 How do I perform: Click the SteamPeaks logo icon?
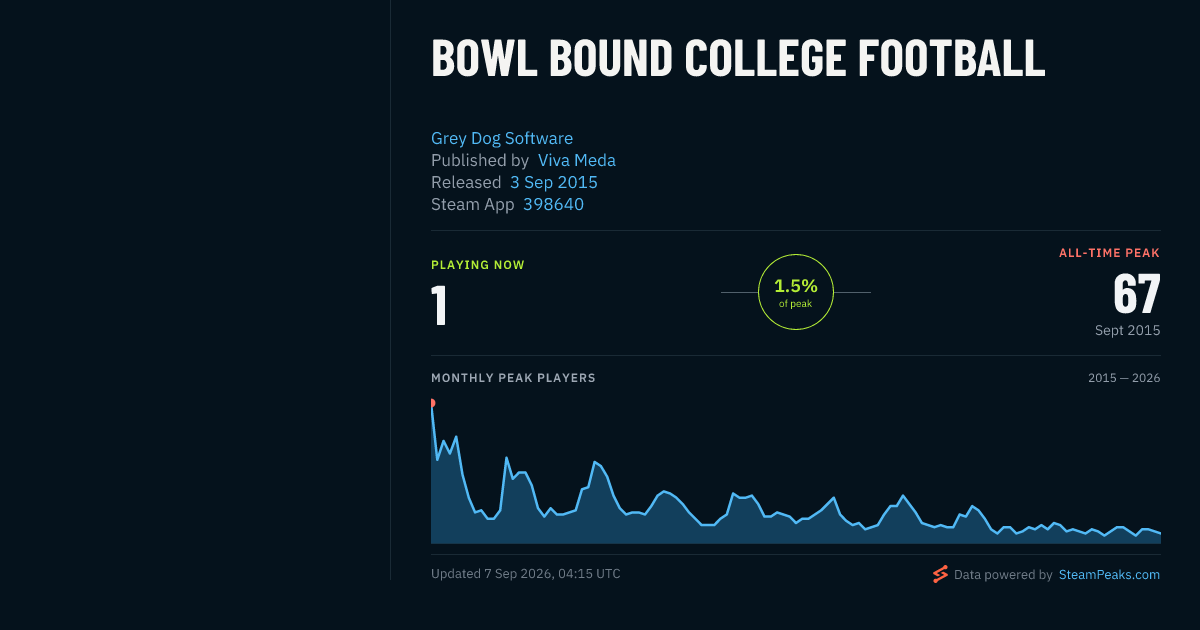click(x=940, y=574)
